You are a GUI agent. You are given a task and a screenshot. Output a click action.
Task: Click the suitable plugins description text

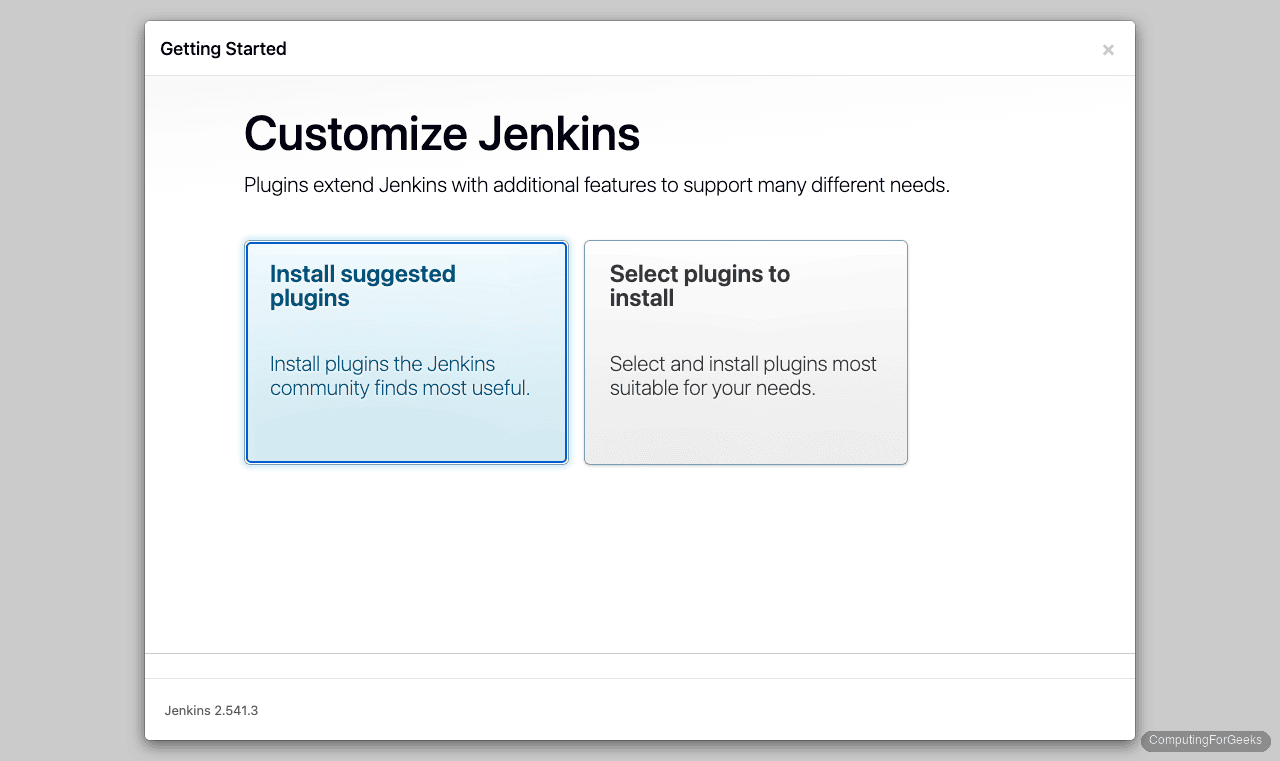coord(744,375)
